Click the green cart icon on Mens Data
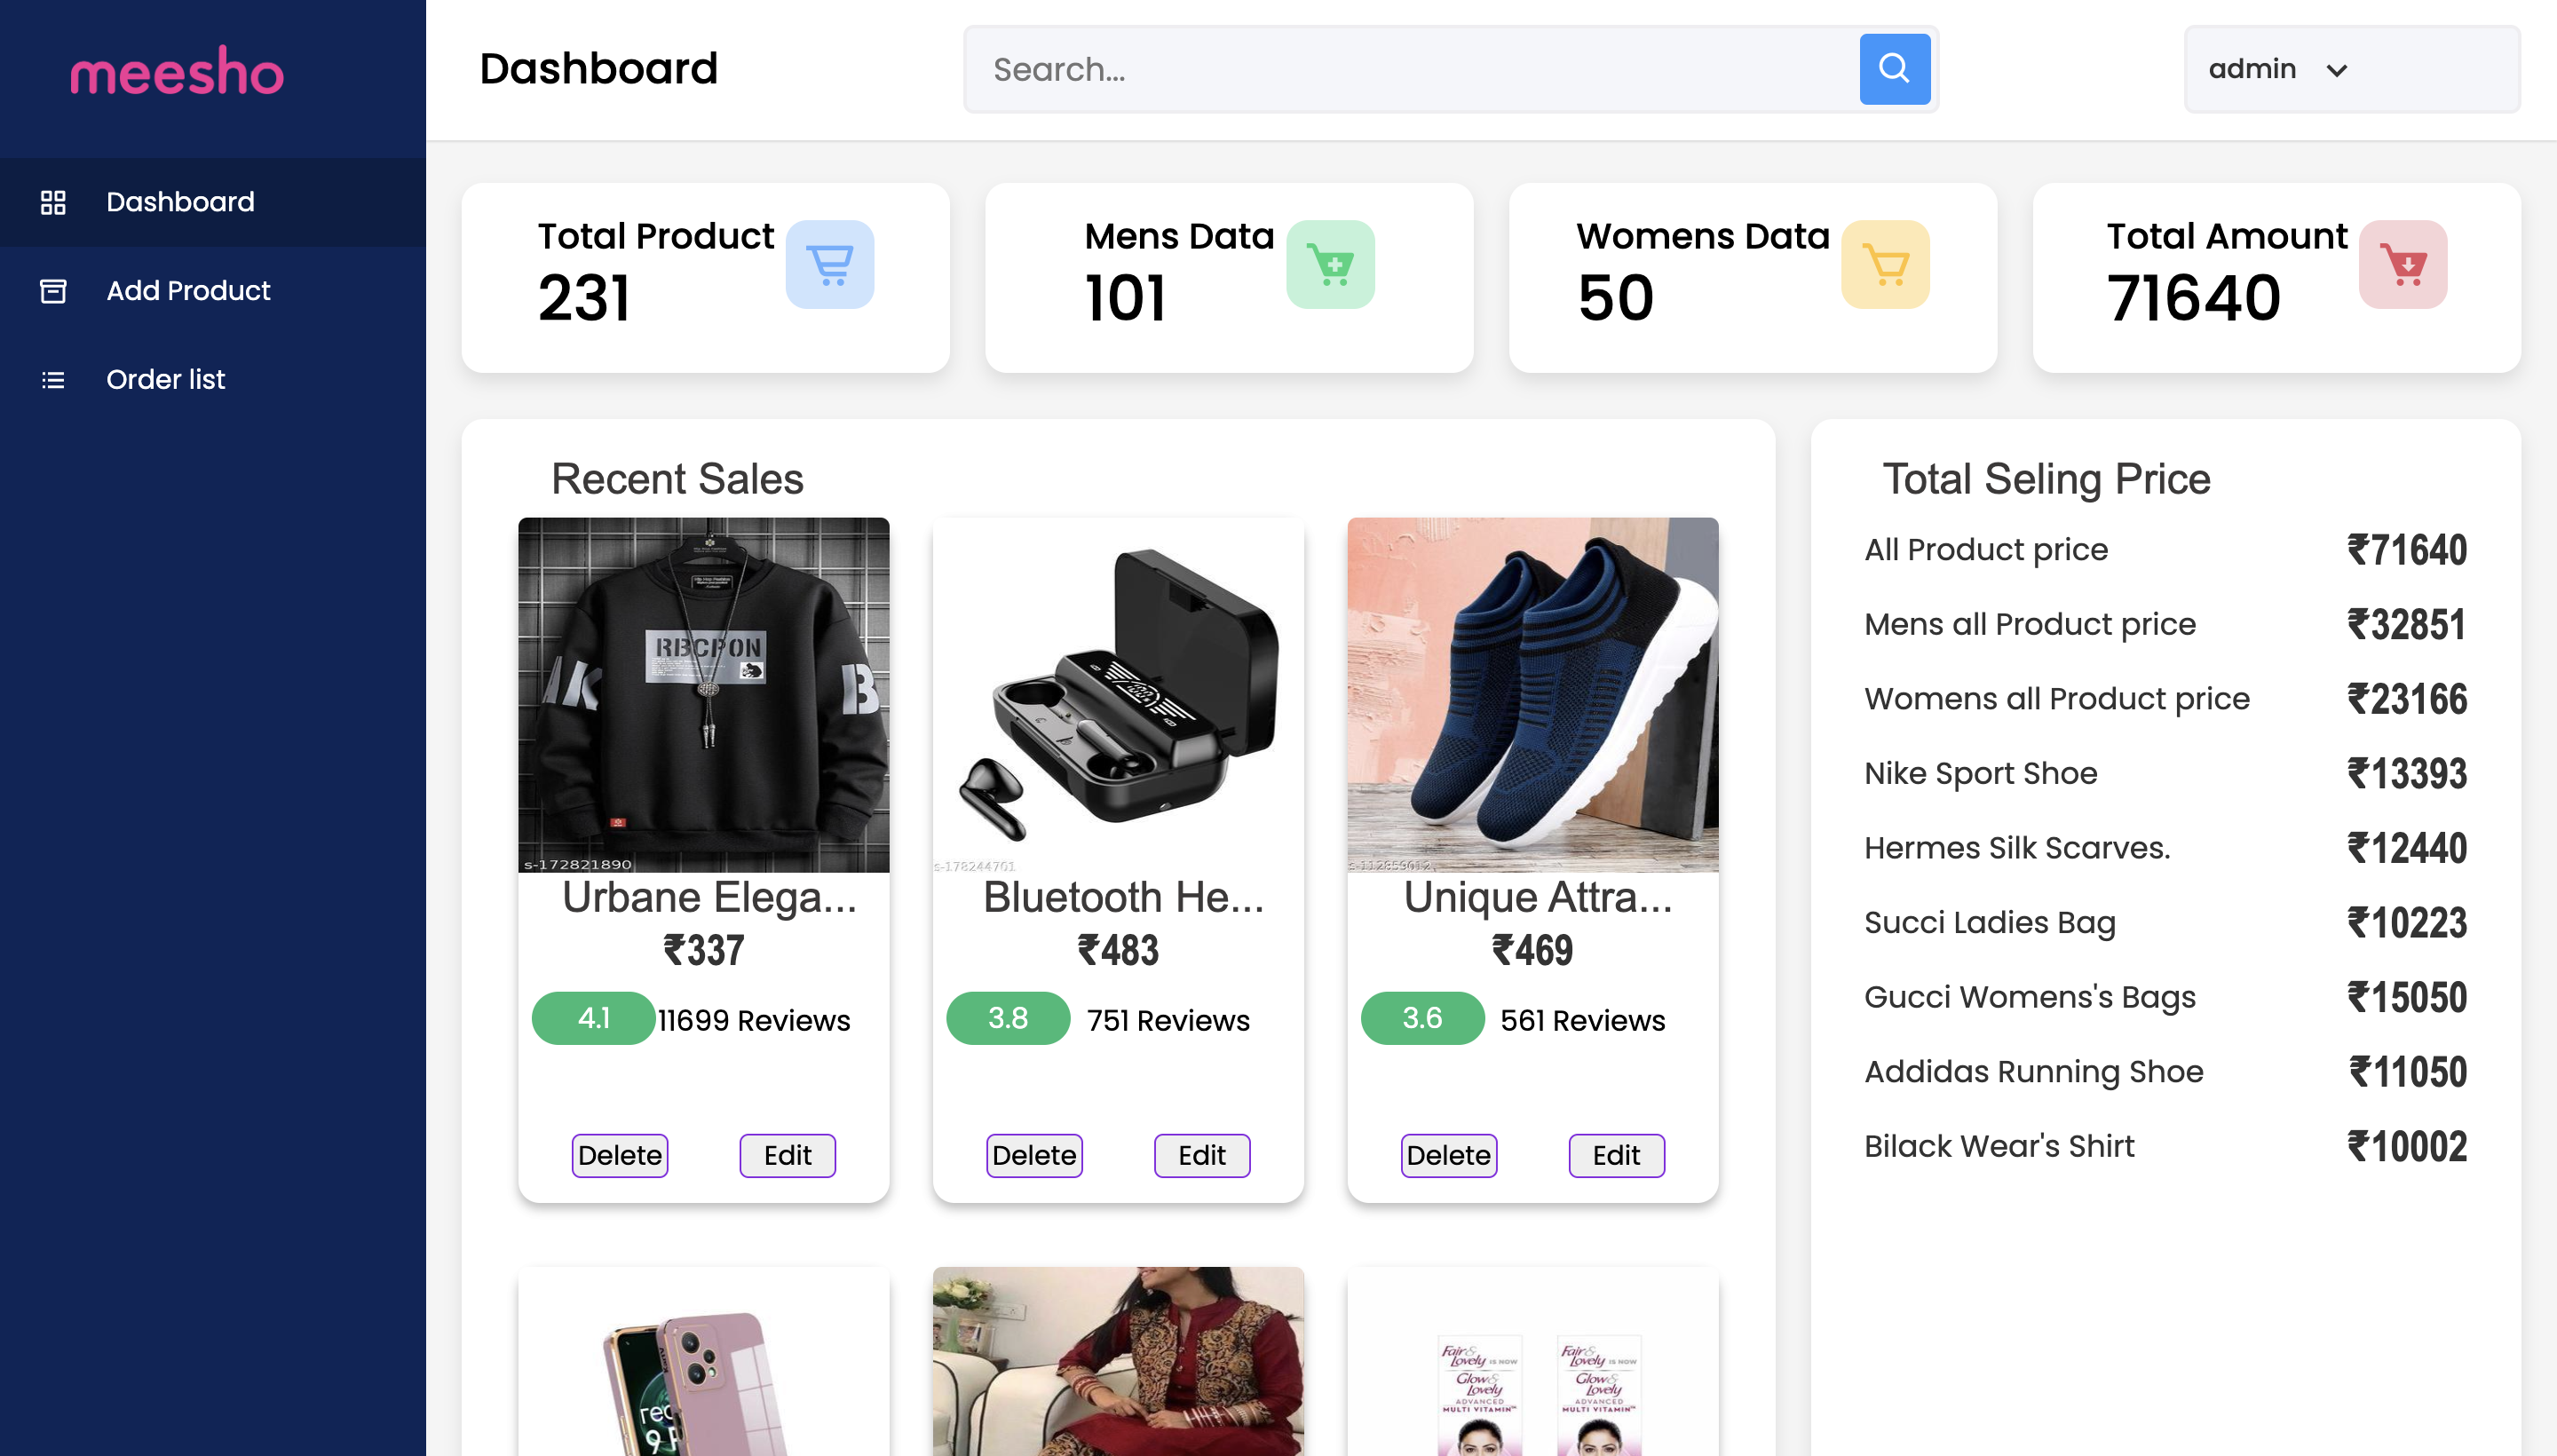Viewport: 2557px width, 1456px height. point(1330,264)
